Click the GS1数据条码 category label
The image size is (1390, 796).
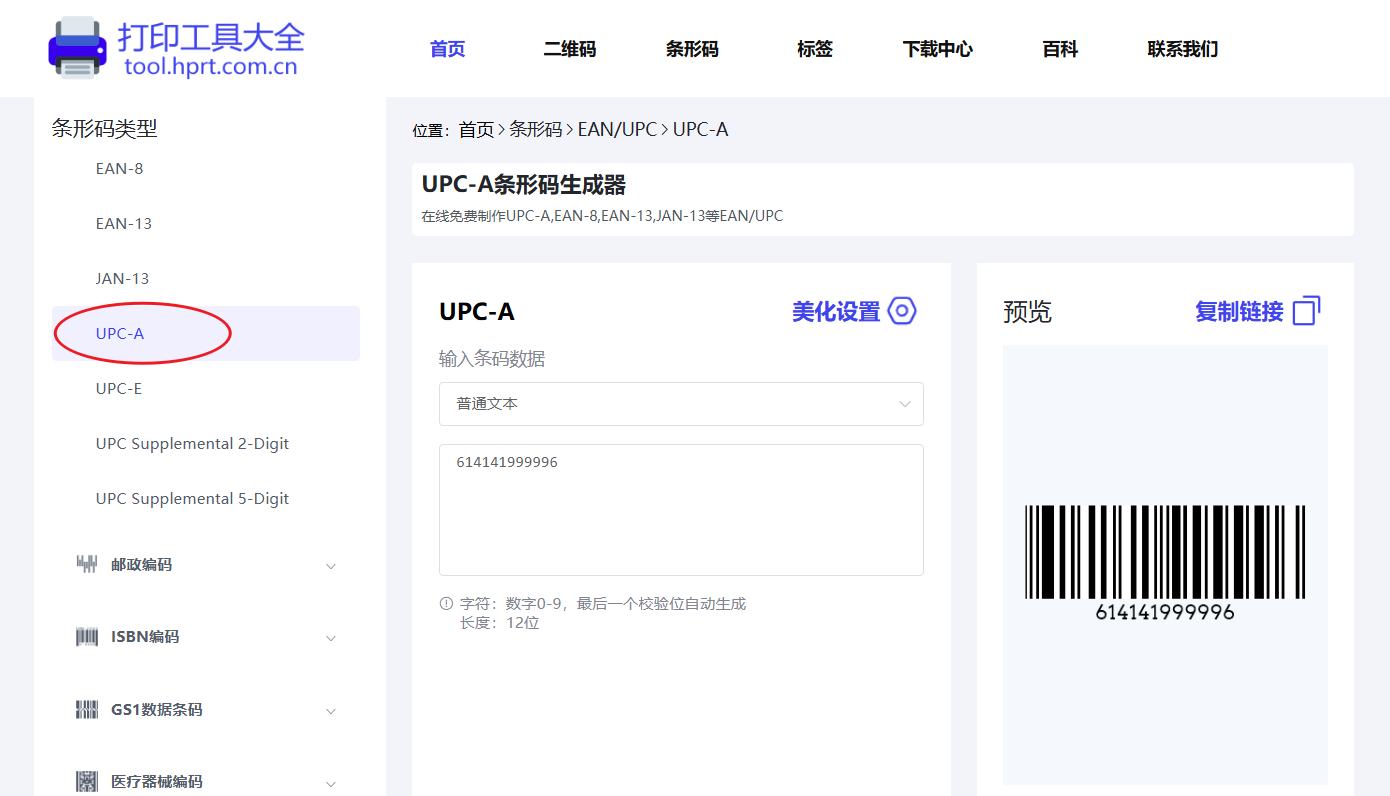click(x=156, y=710)
